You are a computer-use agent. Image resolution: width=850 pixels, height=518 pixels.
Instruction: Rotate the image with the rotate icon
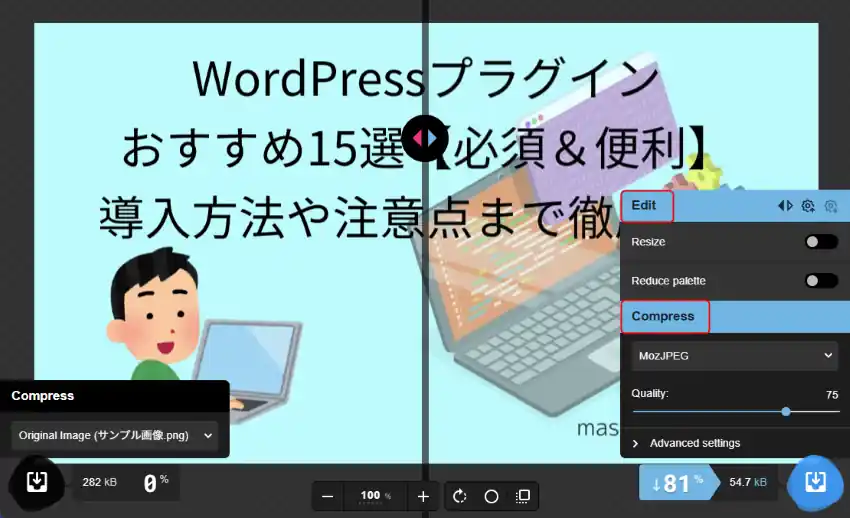(460, 496)
